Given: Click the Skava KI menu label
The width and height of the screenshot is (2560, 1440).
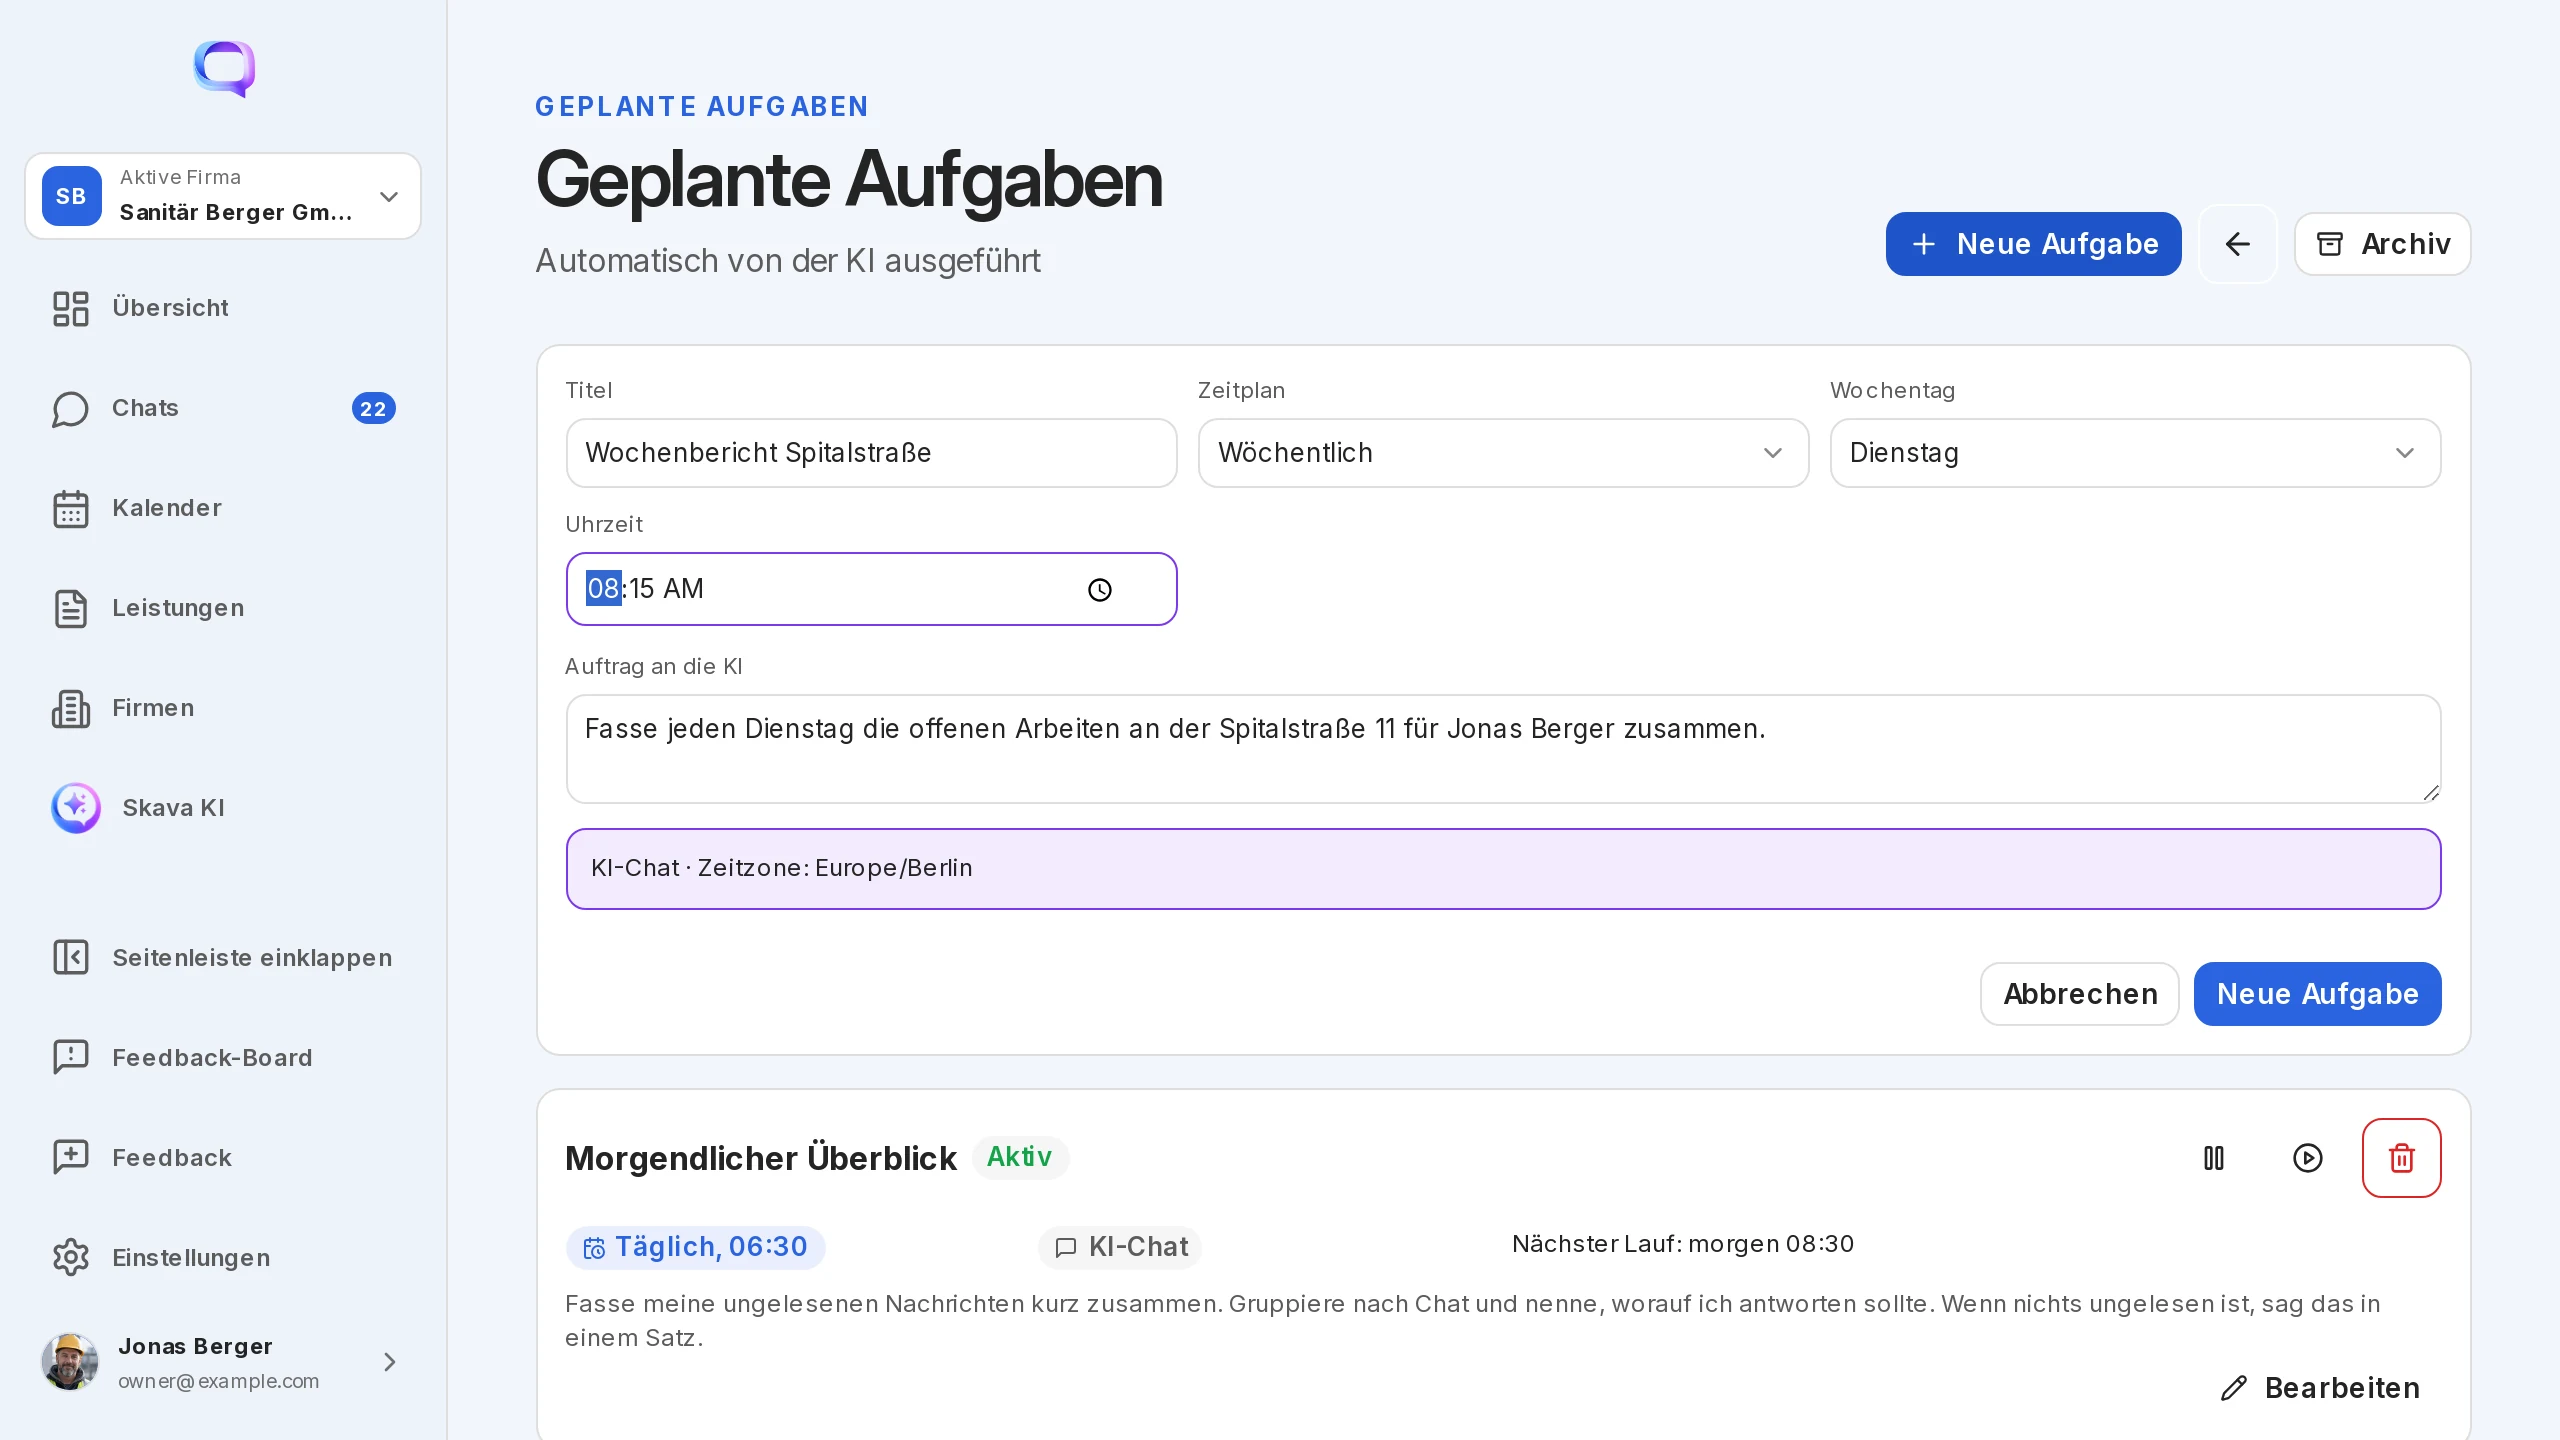Looking at the screenshot, I should tap(173, 808).
